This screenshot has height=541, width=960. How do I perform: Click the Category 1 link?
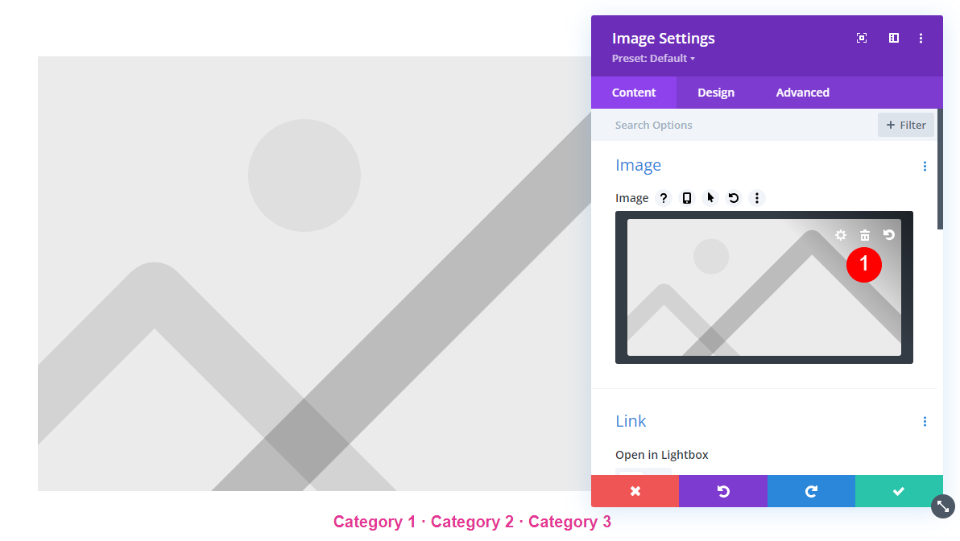(374, 521)
